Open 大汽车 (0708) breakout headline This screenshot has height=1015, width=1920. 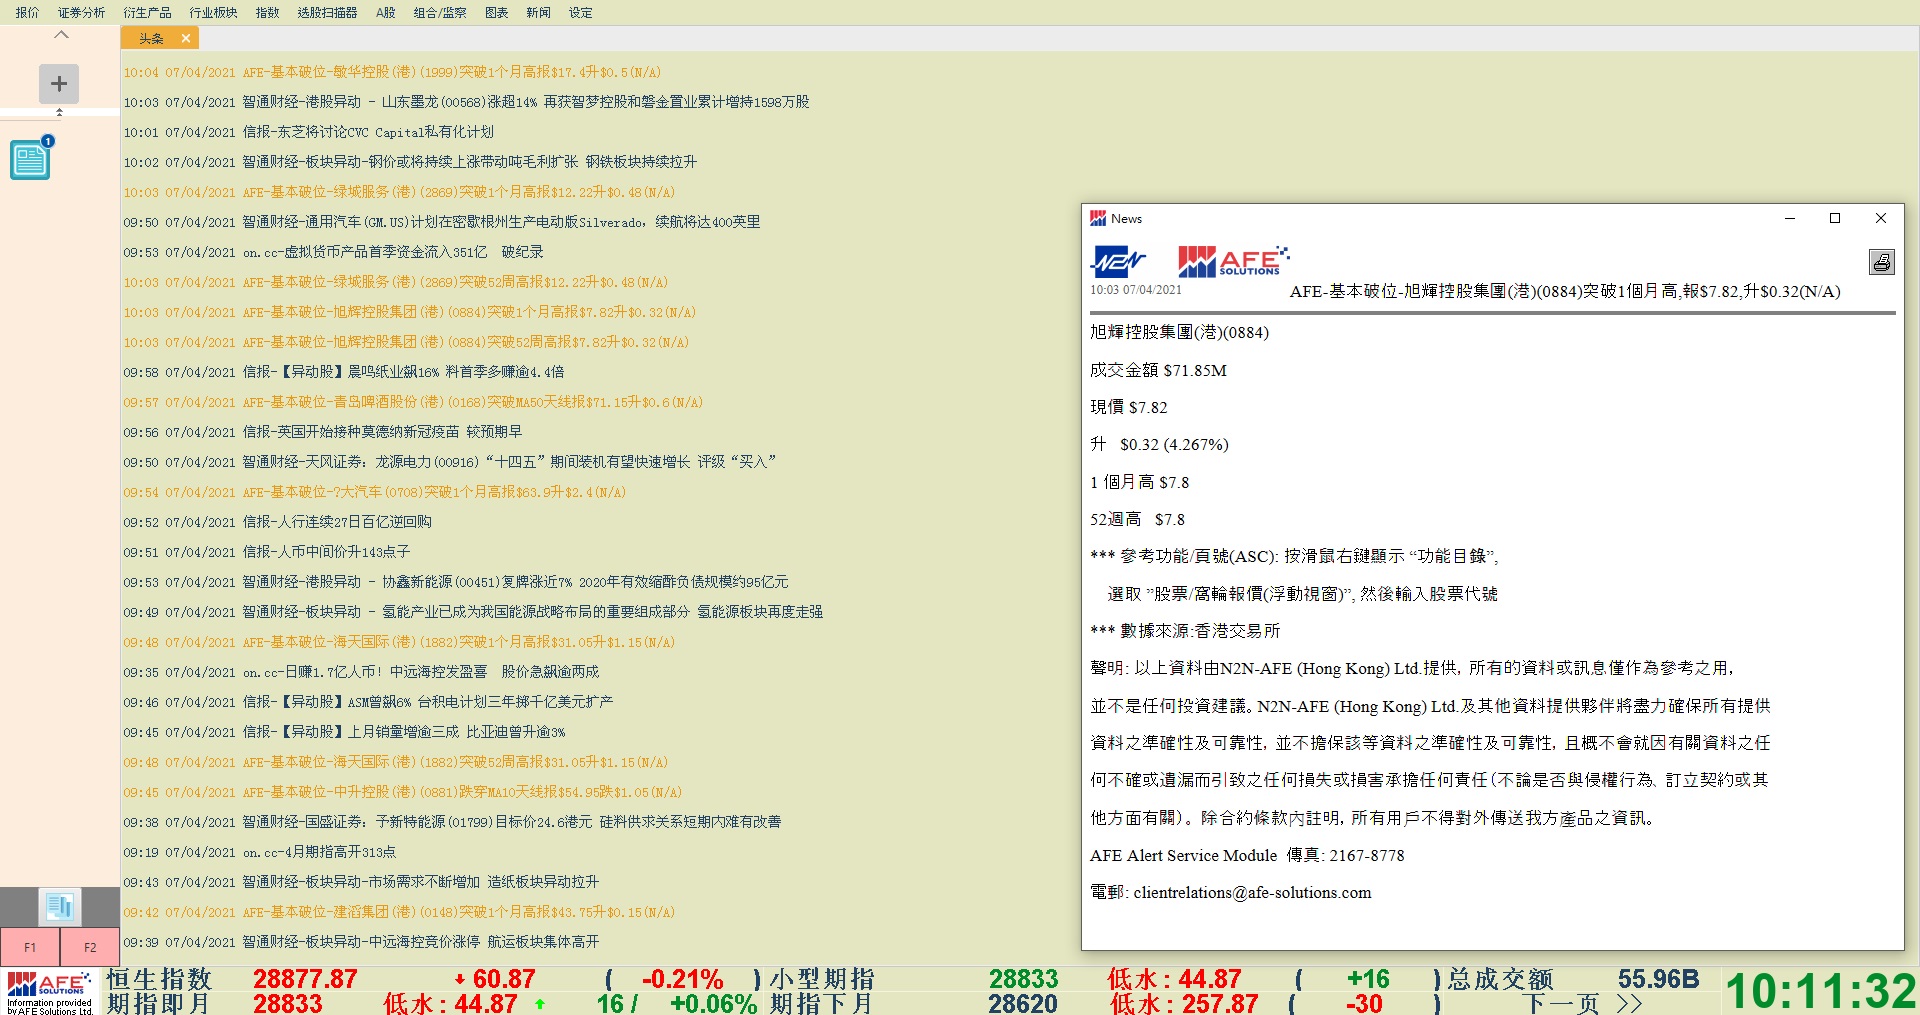point(374,492)
